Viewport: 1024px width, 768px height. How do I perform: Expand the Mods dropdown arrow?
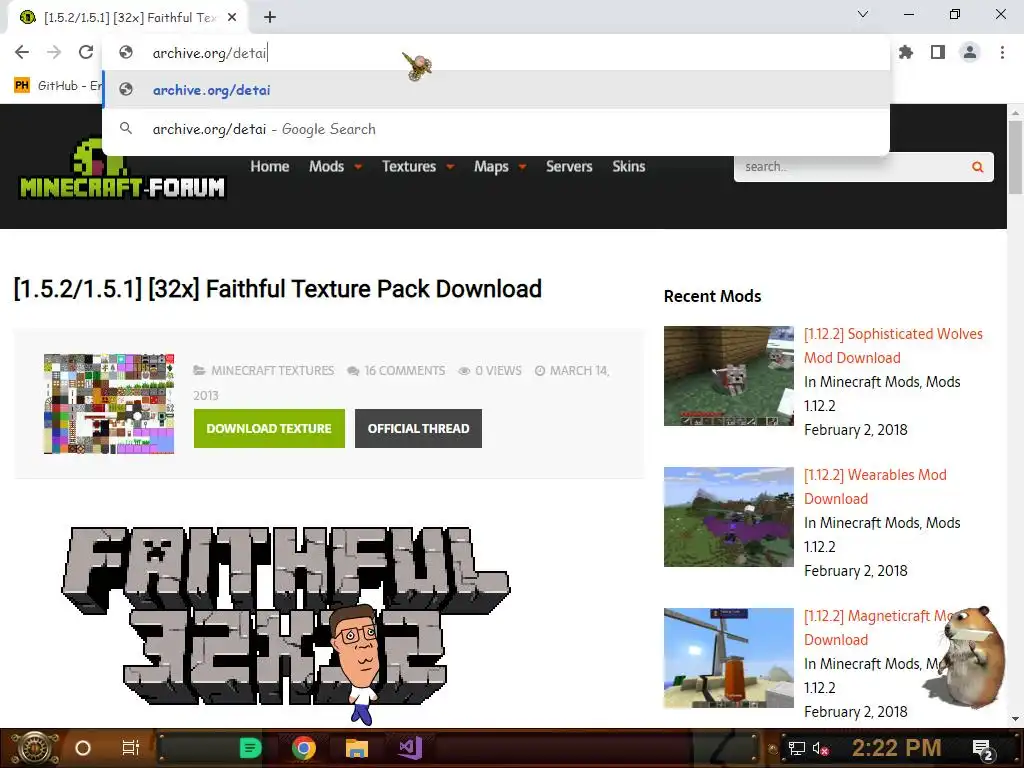358,167
